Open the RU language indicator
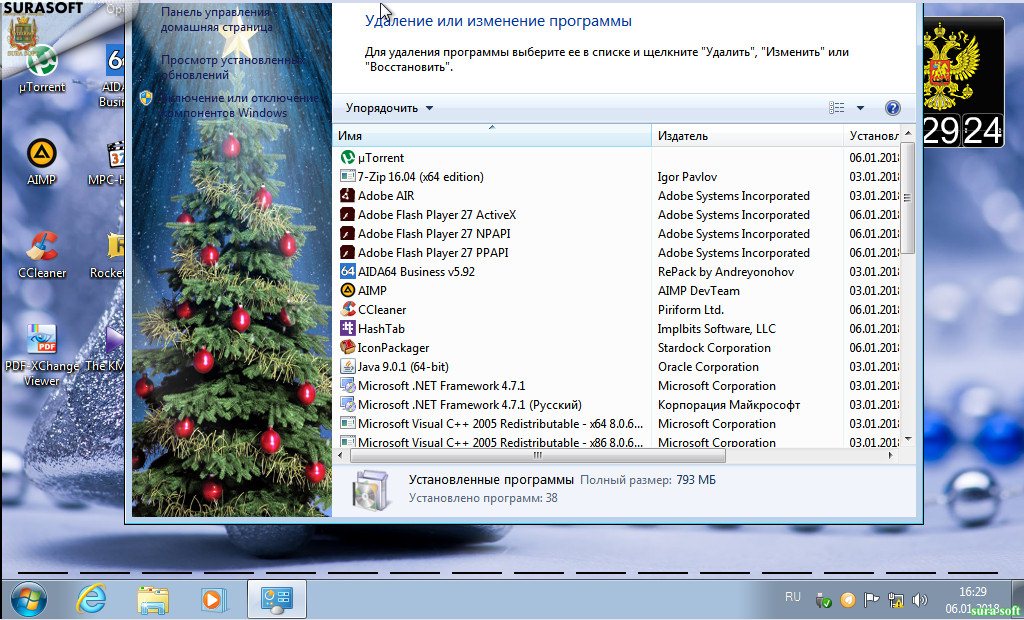 pos(793,596)
